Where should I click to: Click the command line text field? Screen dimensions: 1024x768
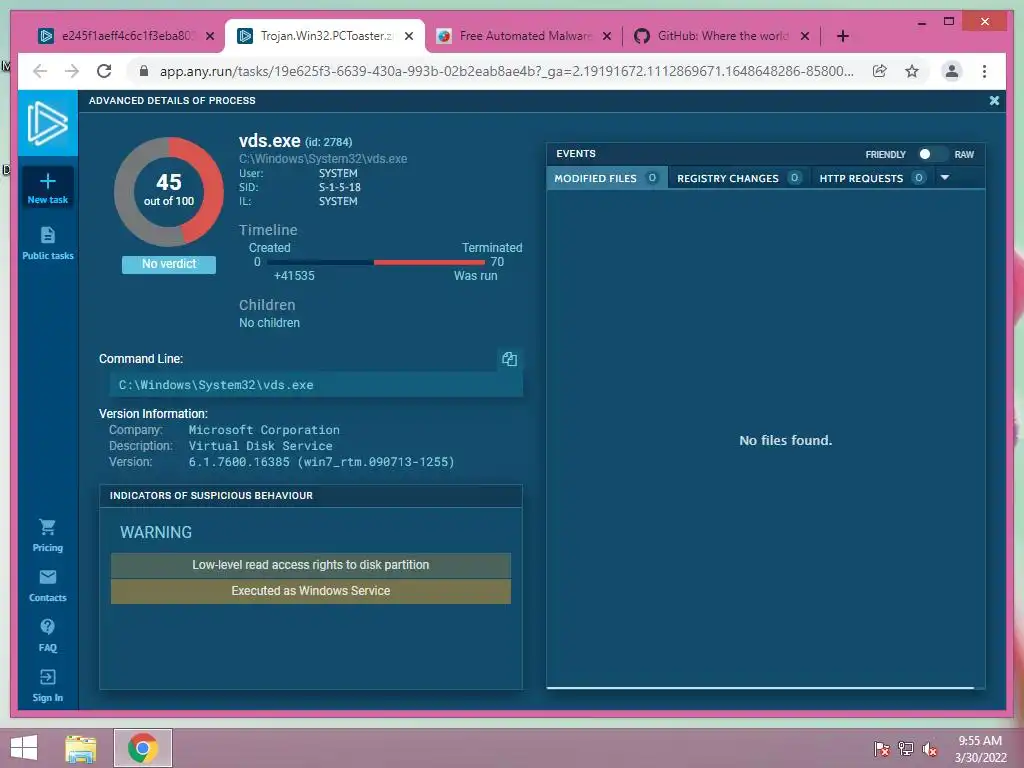click(x=316, y=385)
